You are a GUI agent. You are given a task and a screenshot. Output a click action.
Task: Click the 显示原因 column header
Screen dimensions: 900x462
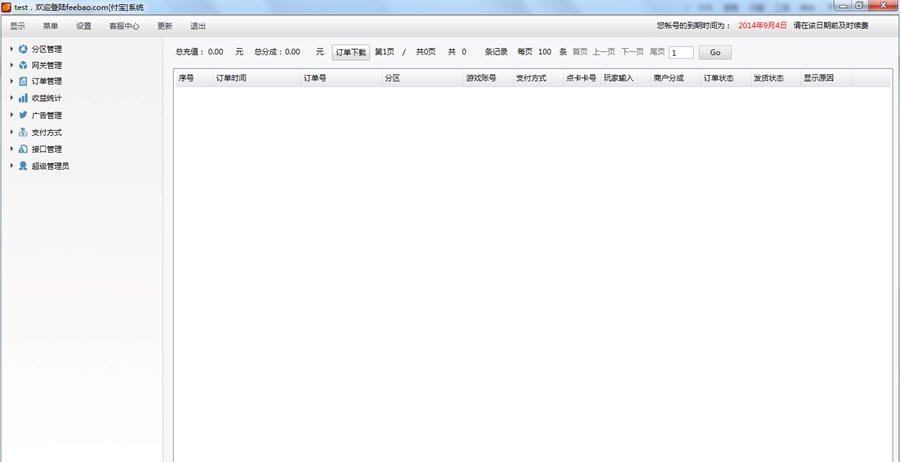pos(826,78)
